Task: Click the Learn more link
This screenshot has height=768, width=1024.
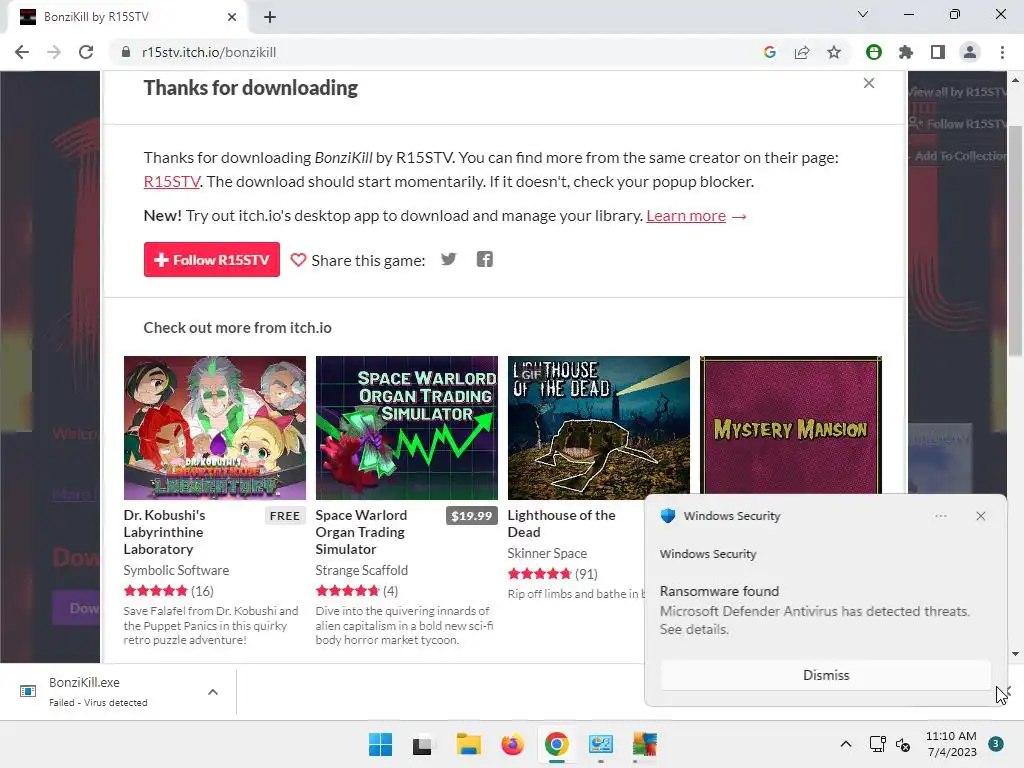Action: 686,216
